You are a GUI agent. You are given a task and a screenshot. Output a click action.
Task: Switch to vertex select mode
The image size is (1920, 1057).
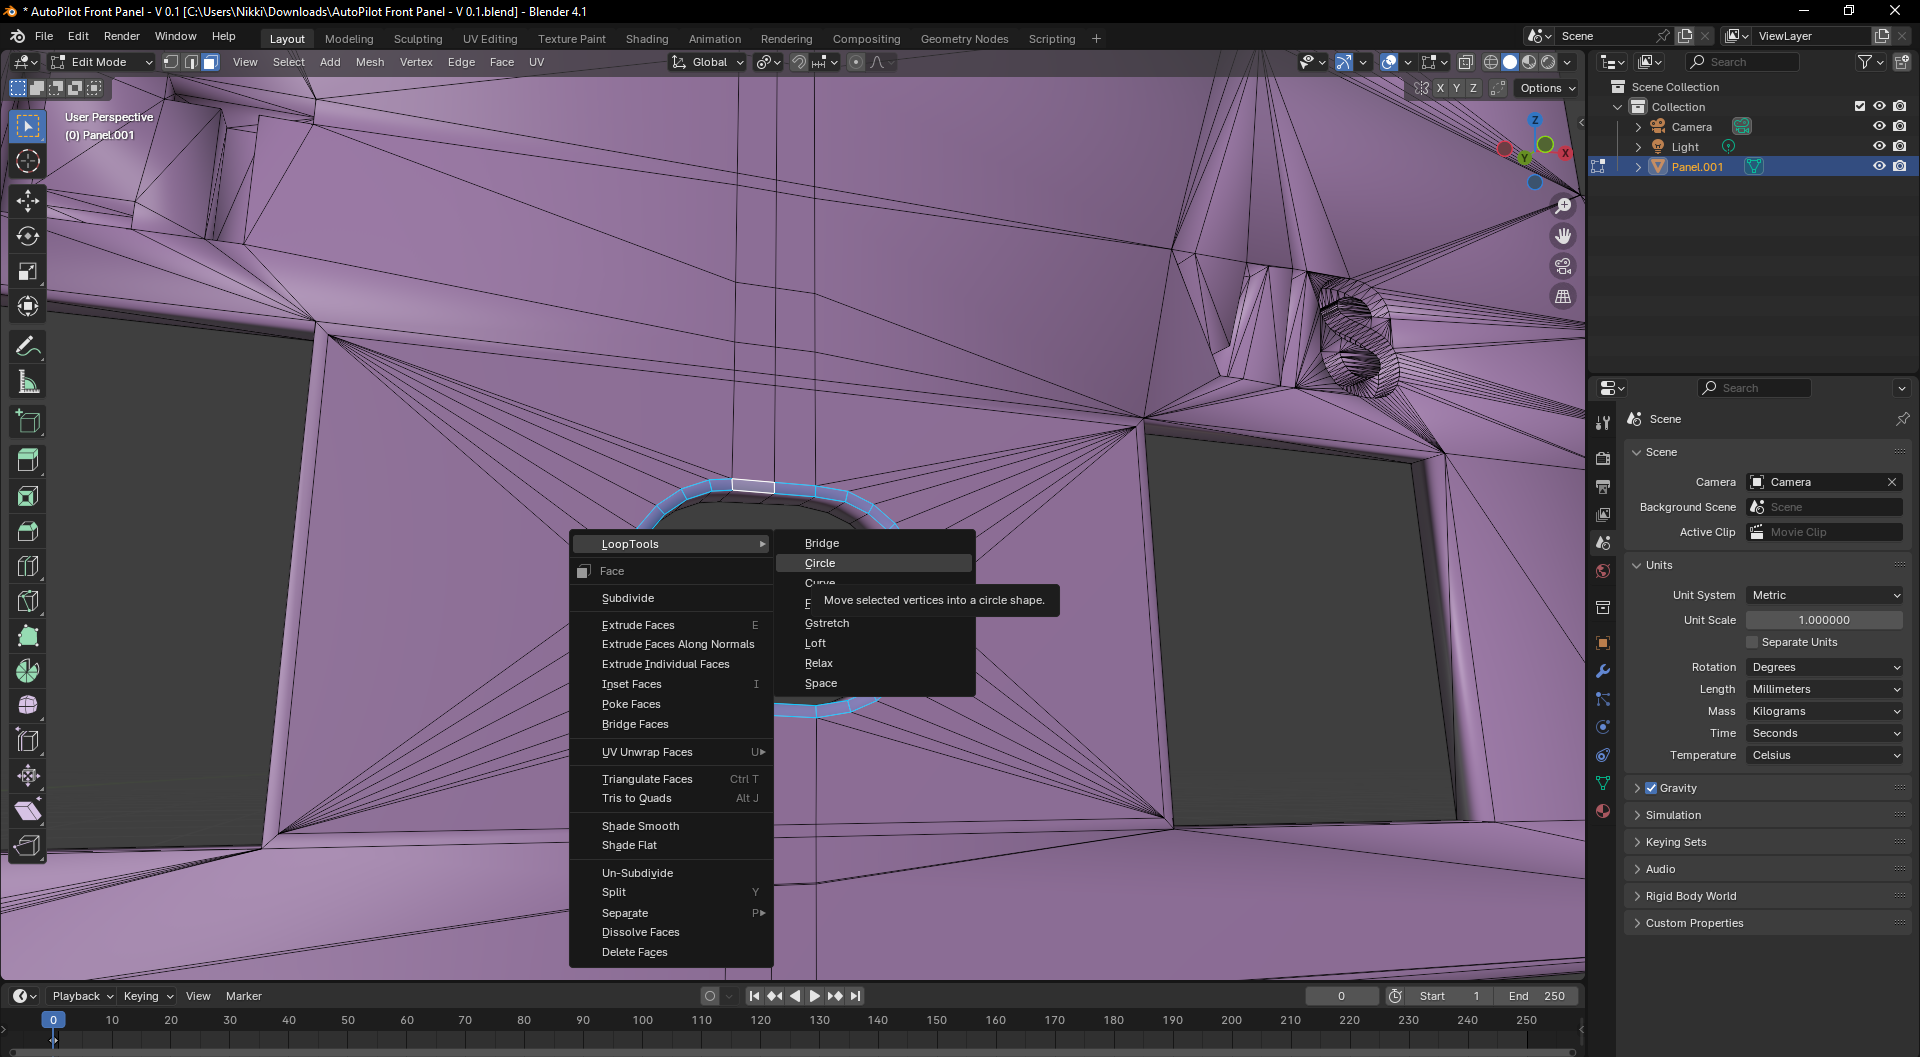coord(172,62)
